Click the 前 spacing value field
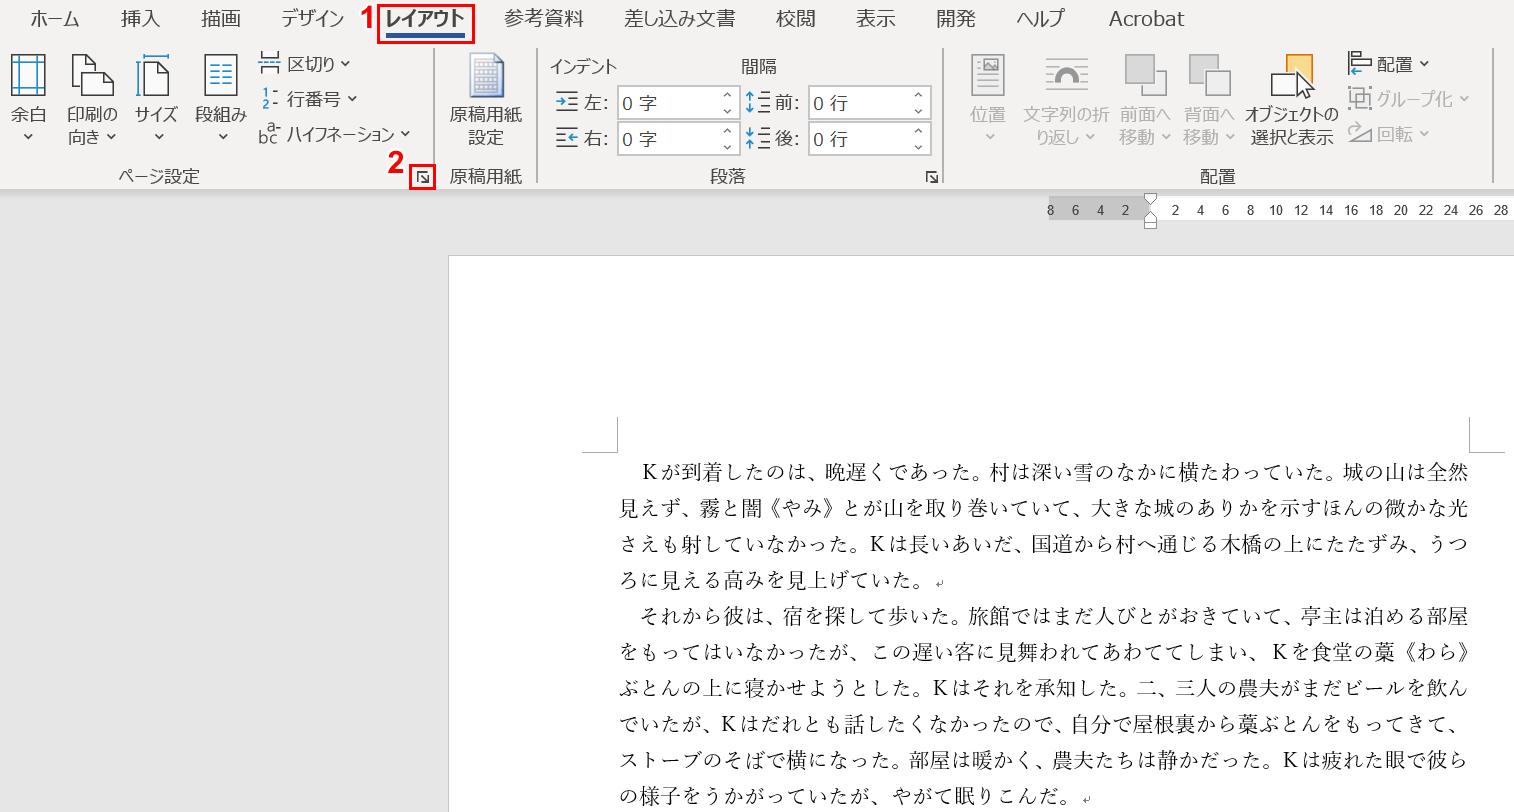The width and height of the screenshot is (1514, 812). (858, 103)
